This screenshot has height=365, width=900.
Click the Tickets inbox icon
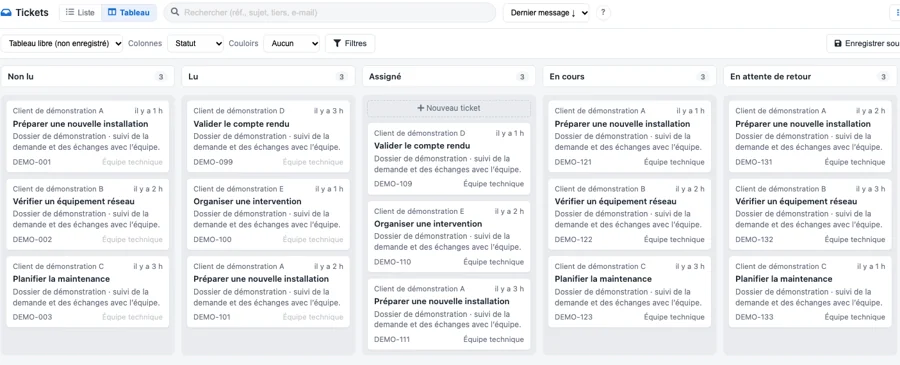point(6,13)
